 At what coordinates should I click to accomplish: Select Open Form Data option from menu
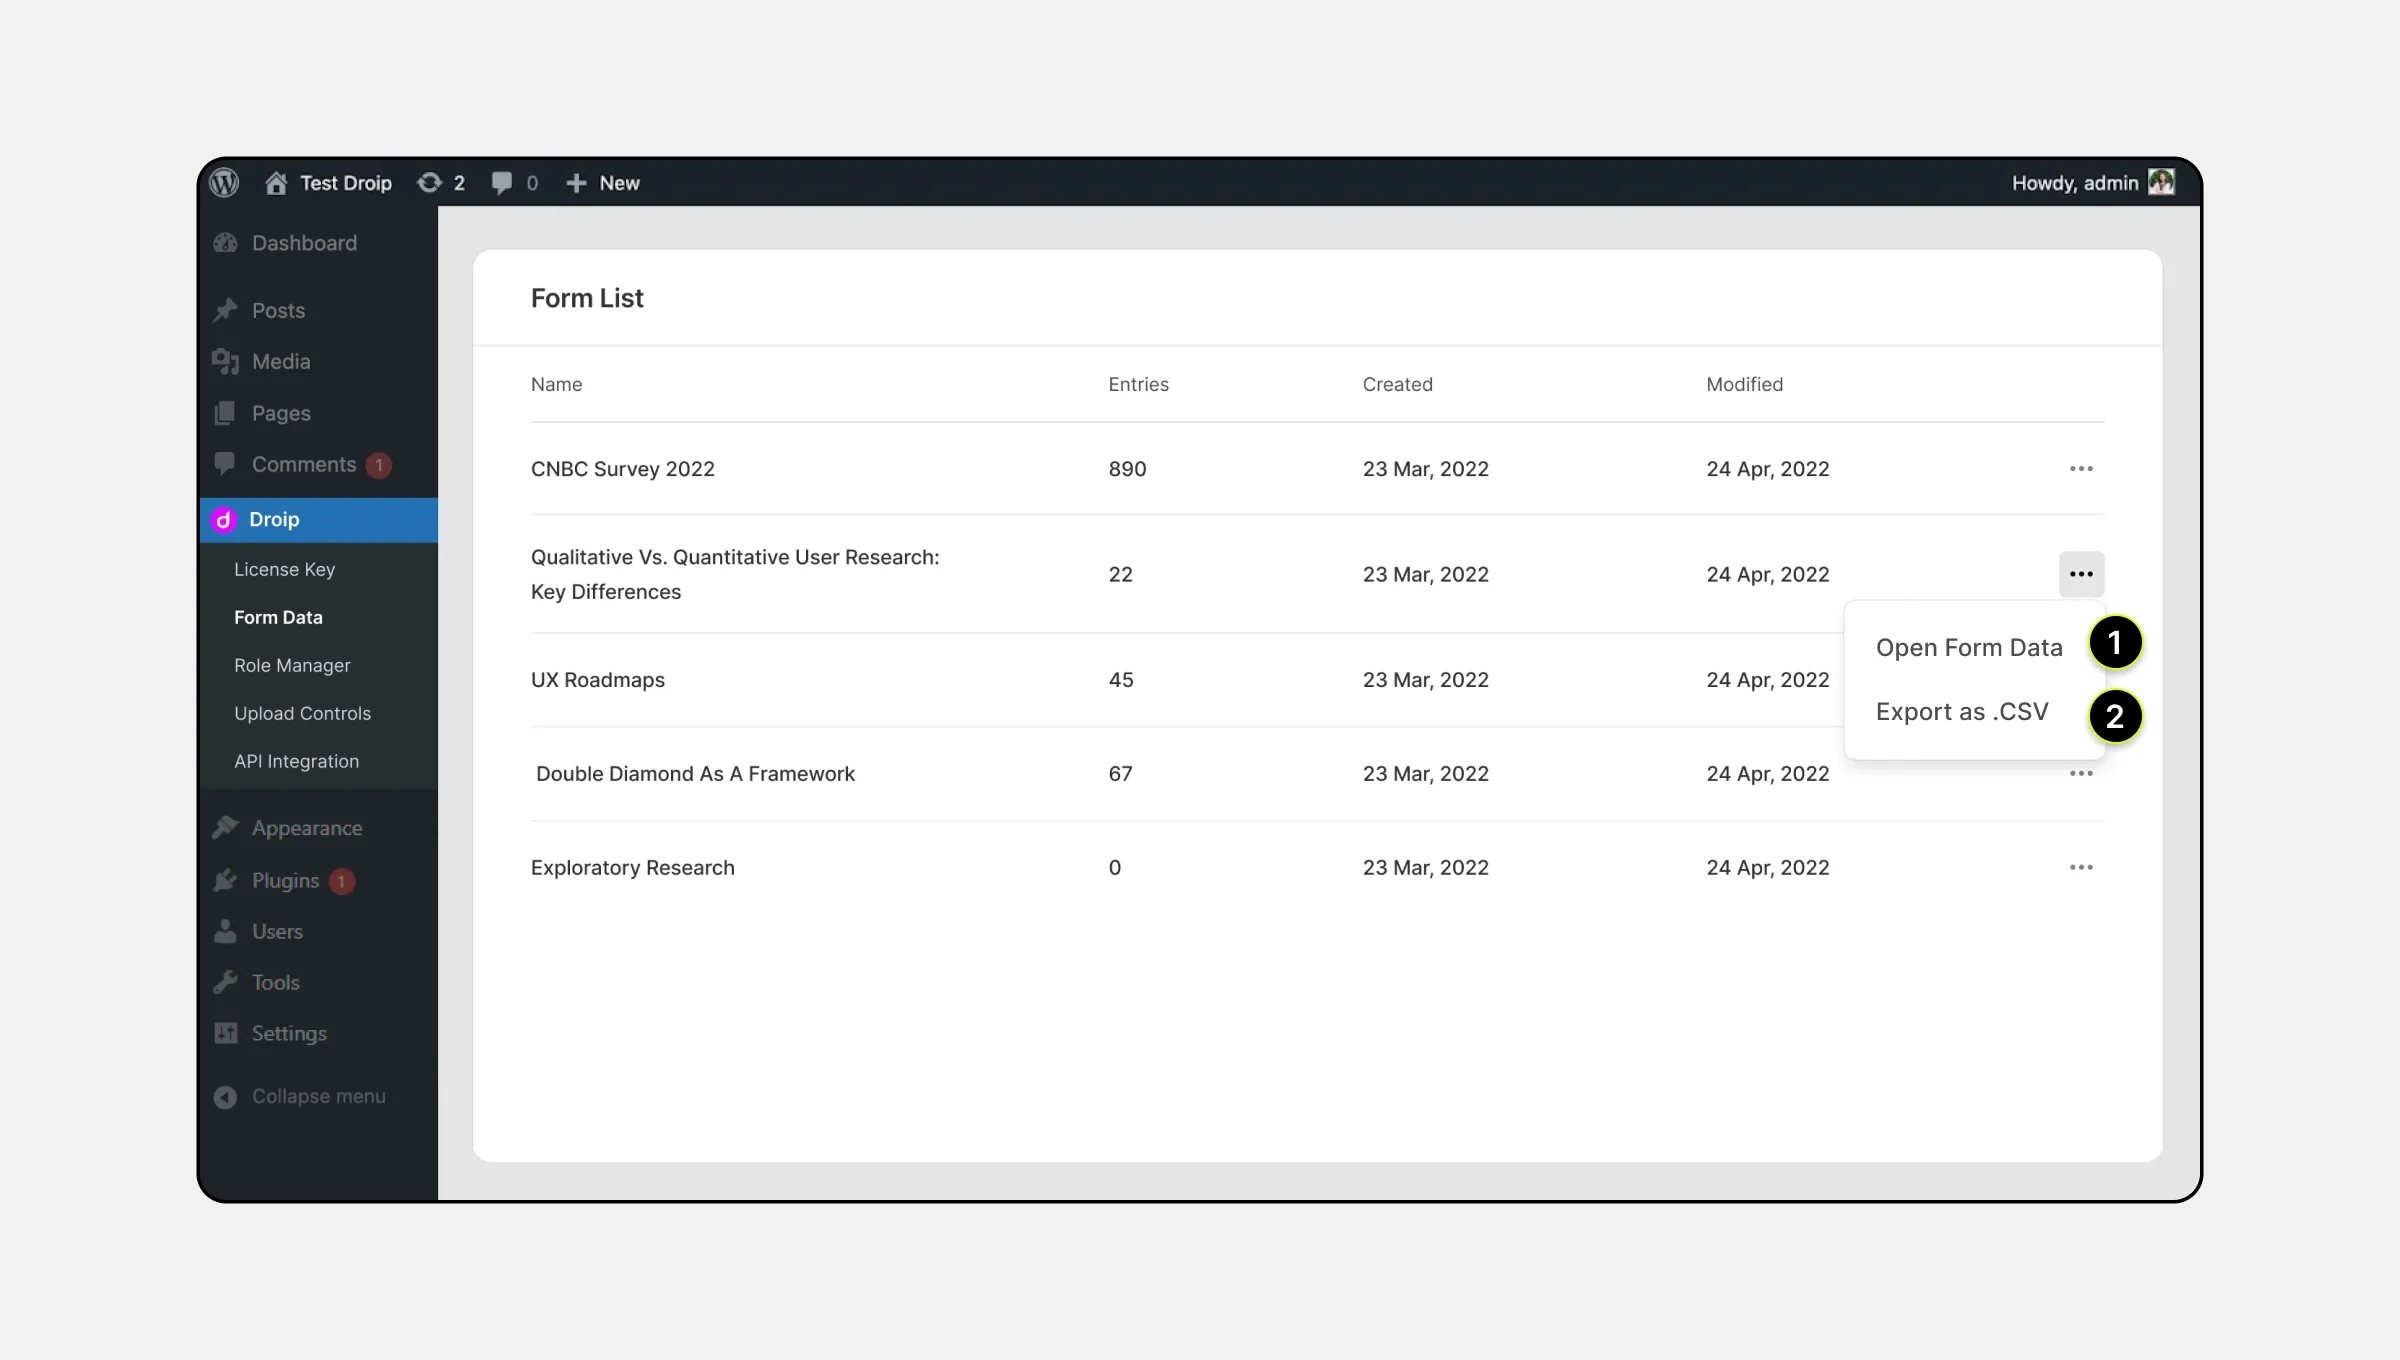[x=1968, y=646]
